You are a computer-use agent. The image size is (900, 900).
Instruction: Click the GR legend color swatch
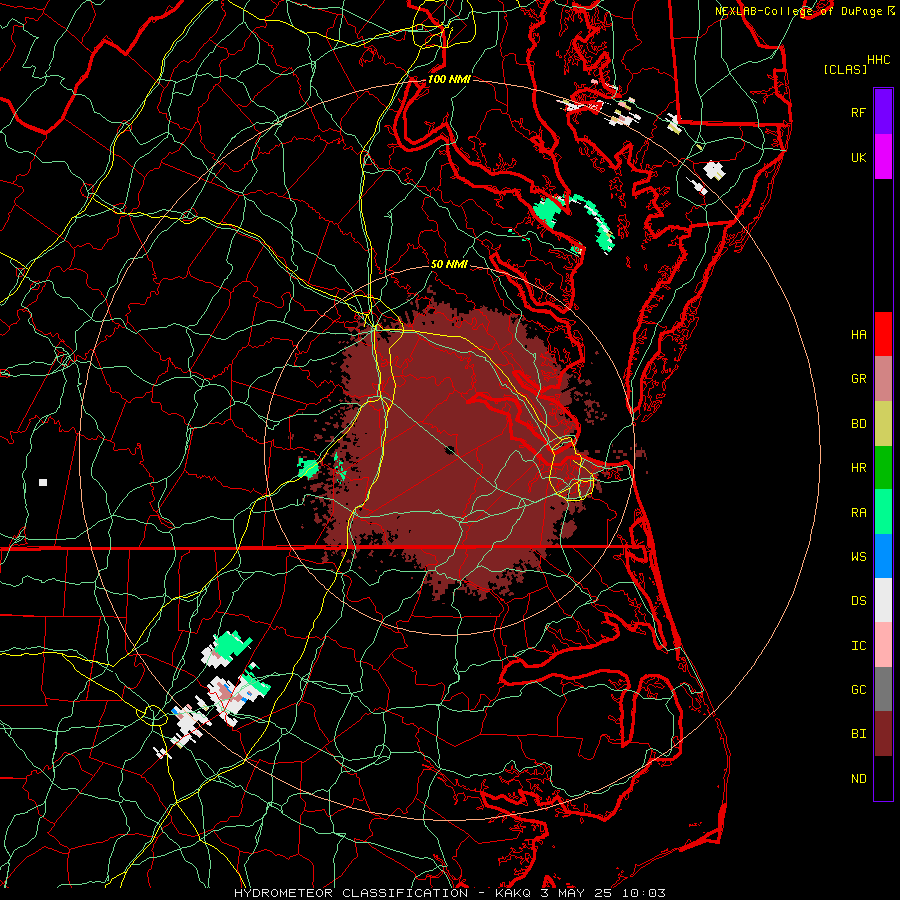pyautogui.click(x=883, y=378)
